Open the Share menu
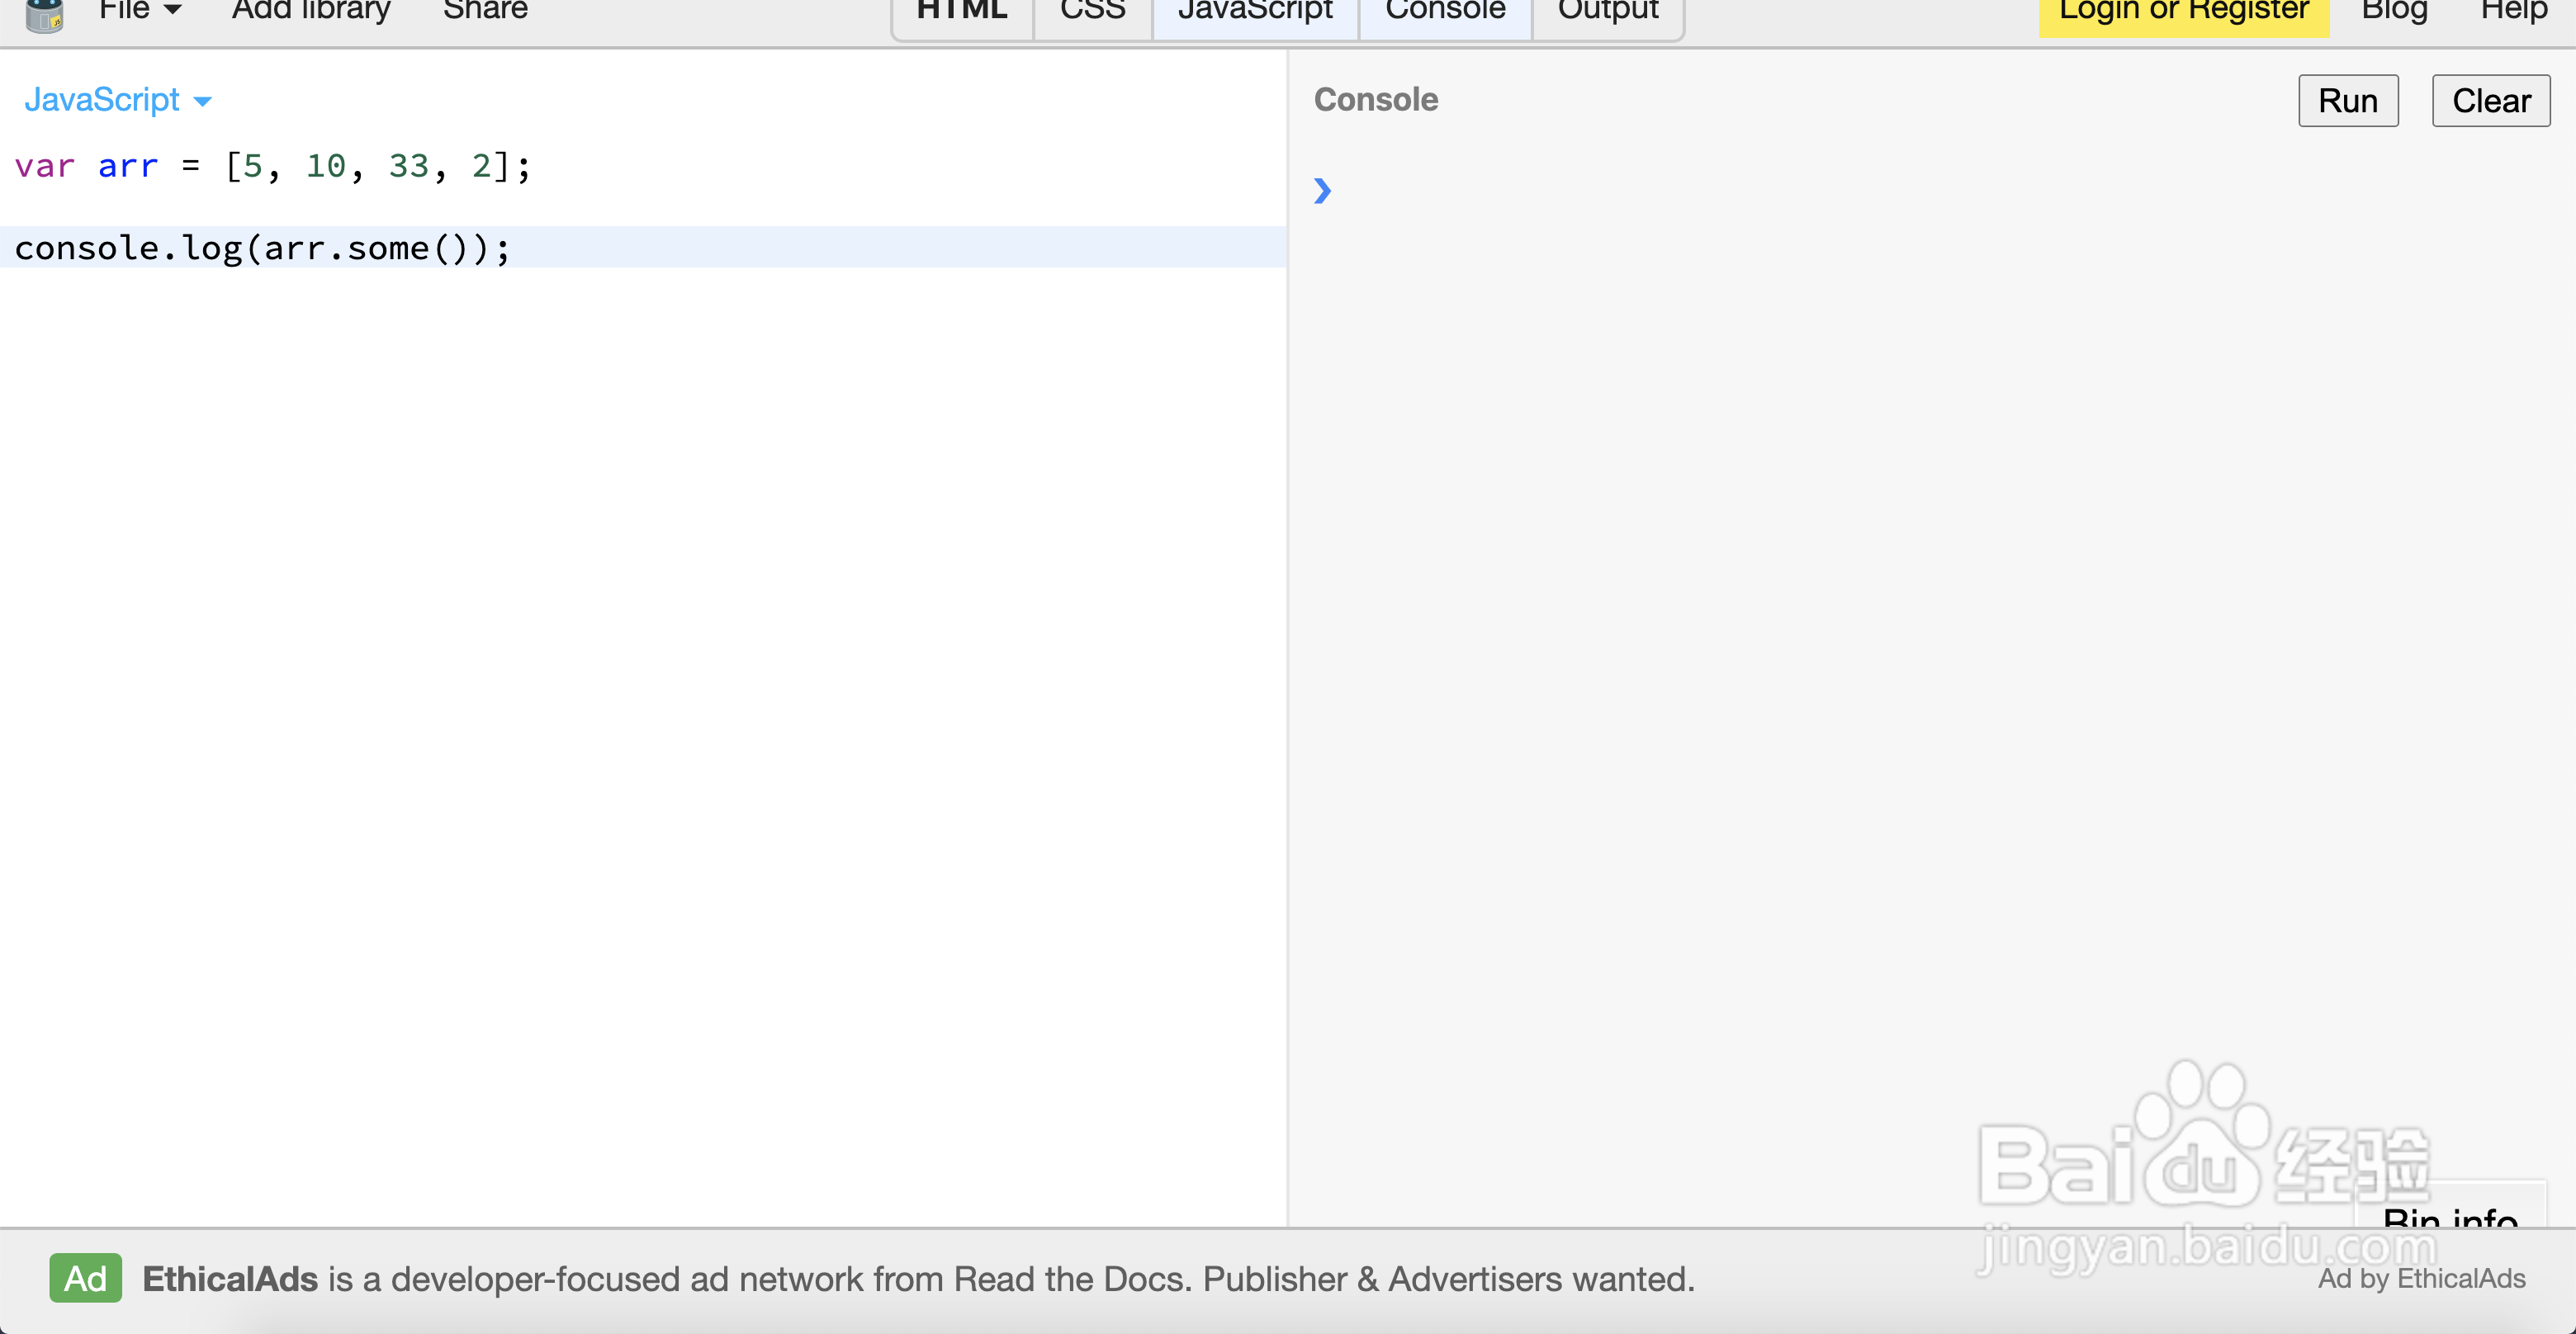Screen dimensions: 2576x1334 click(485, 10)
